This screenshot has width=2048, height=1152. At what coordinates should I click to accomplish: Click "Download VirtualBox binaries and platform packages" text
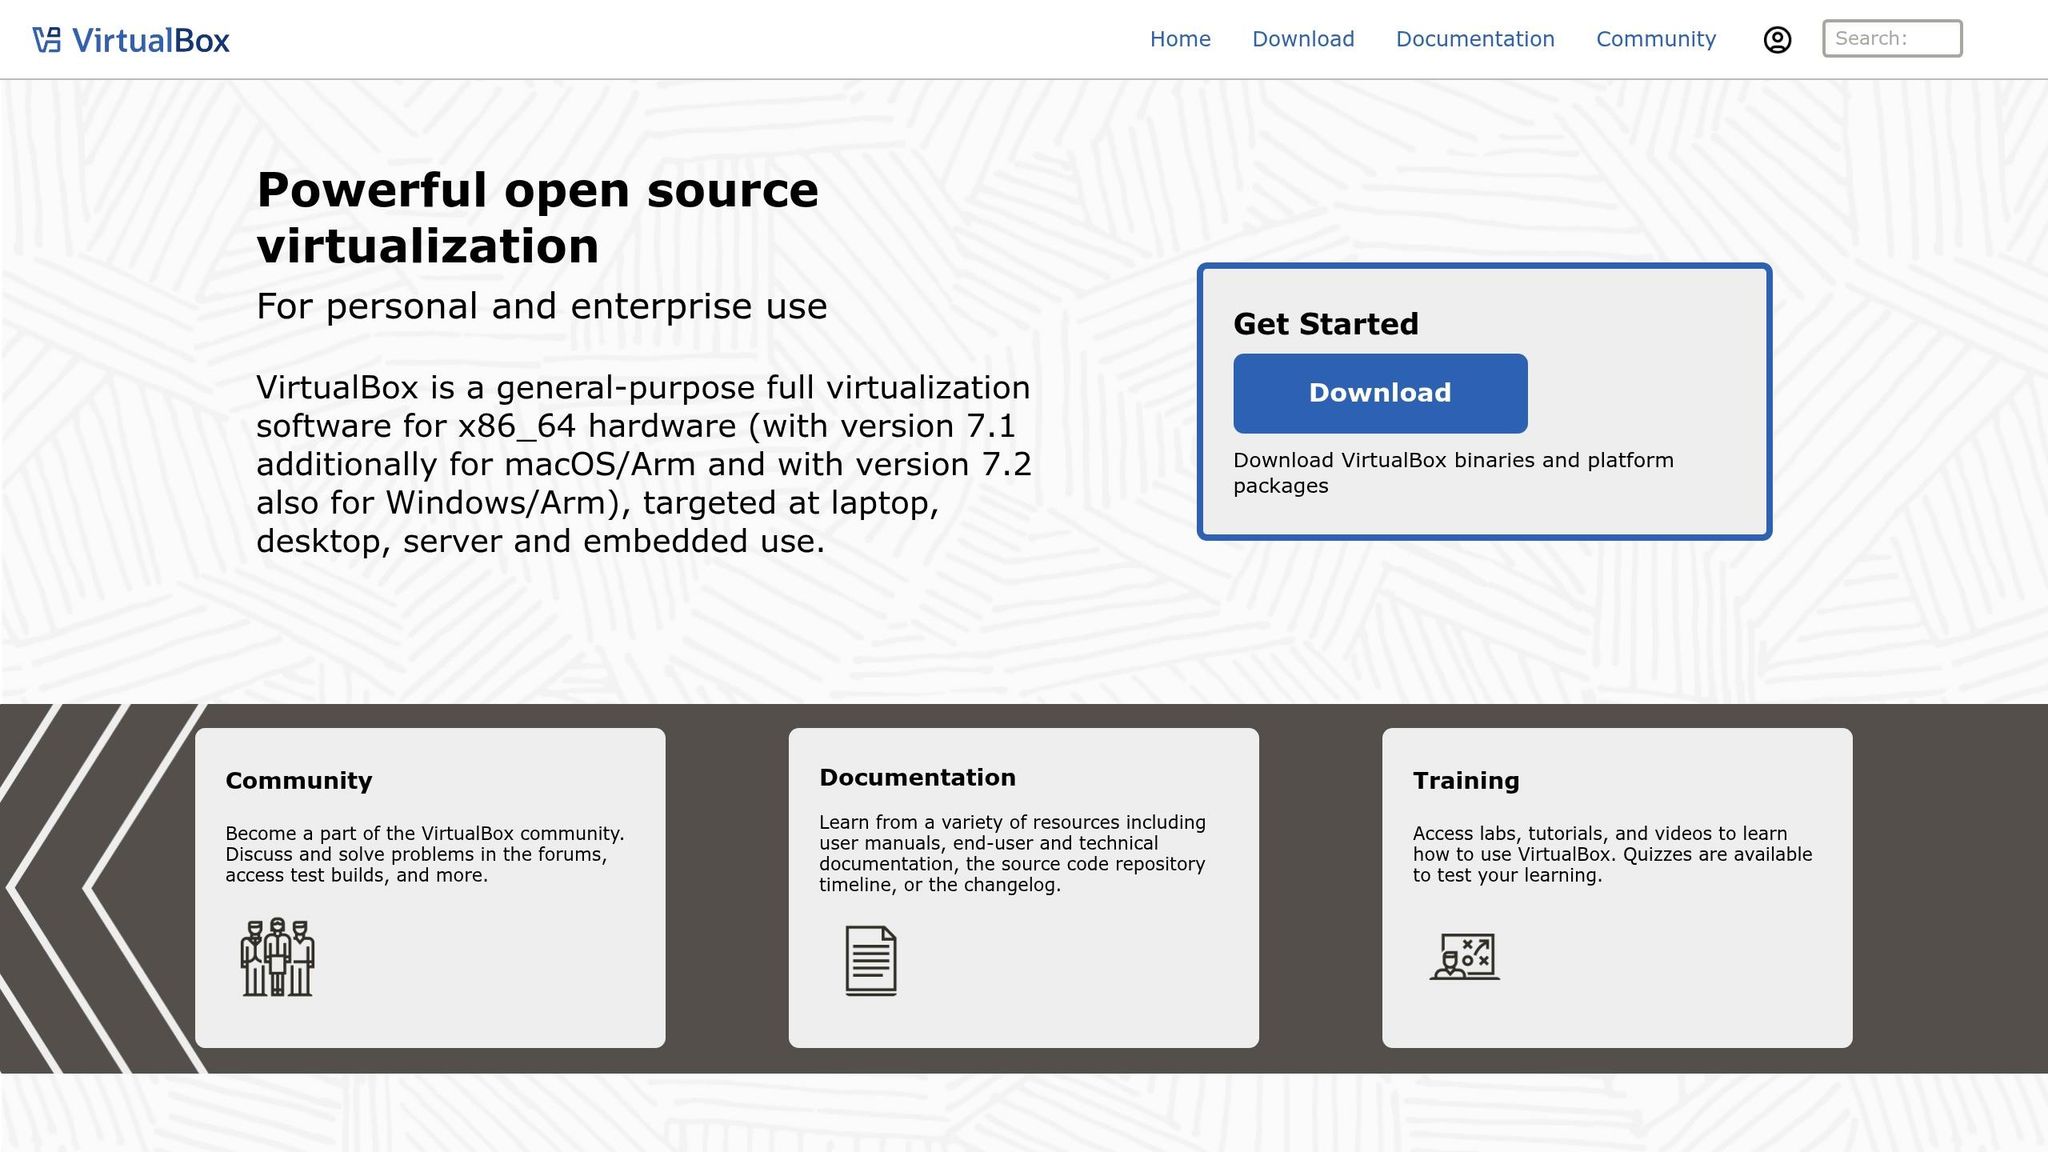click(x=1453, y=473)
